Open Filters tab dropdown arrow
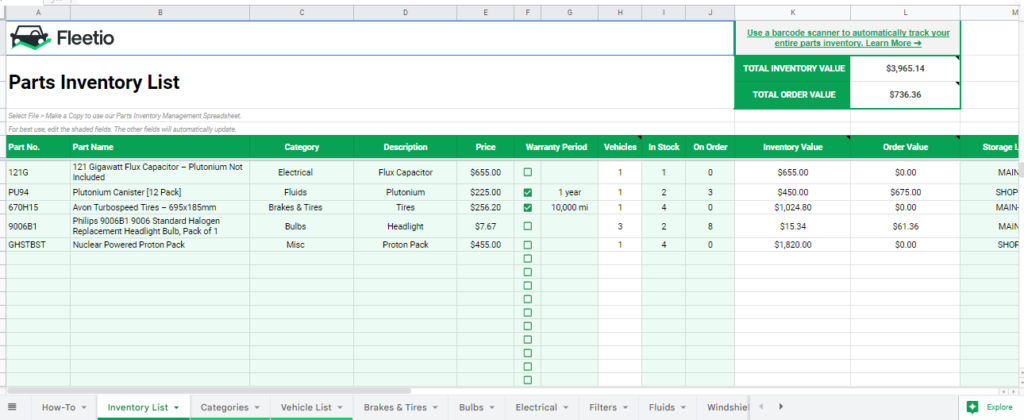This screenshot has width=1024, height=420. coord(625,408)
